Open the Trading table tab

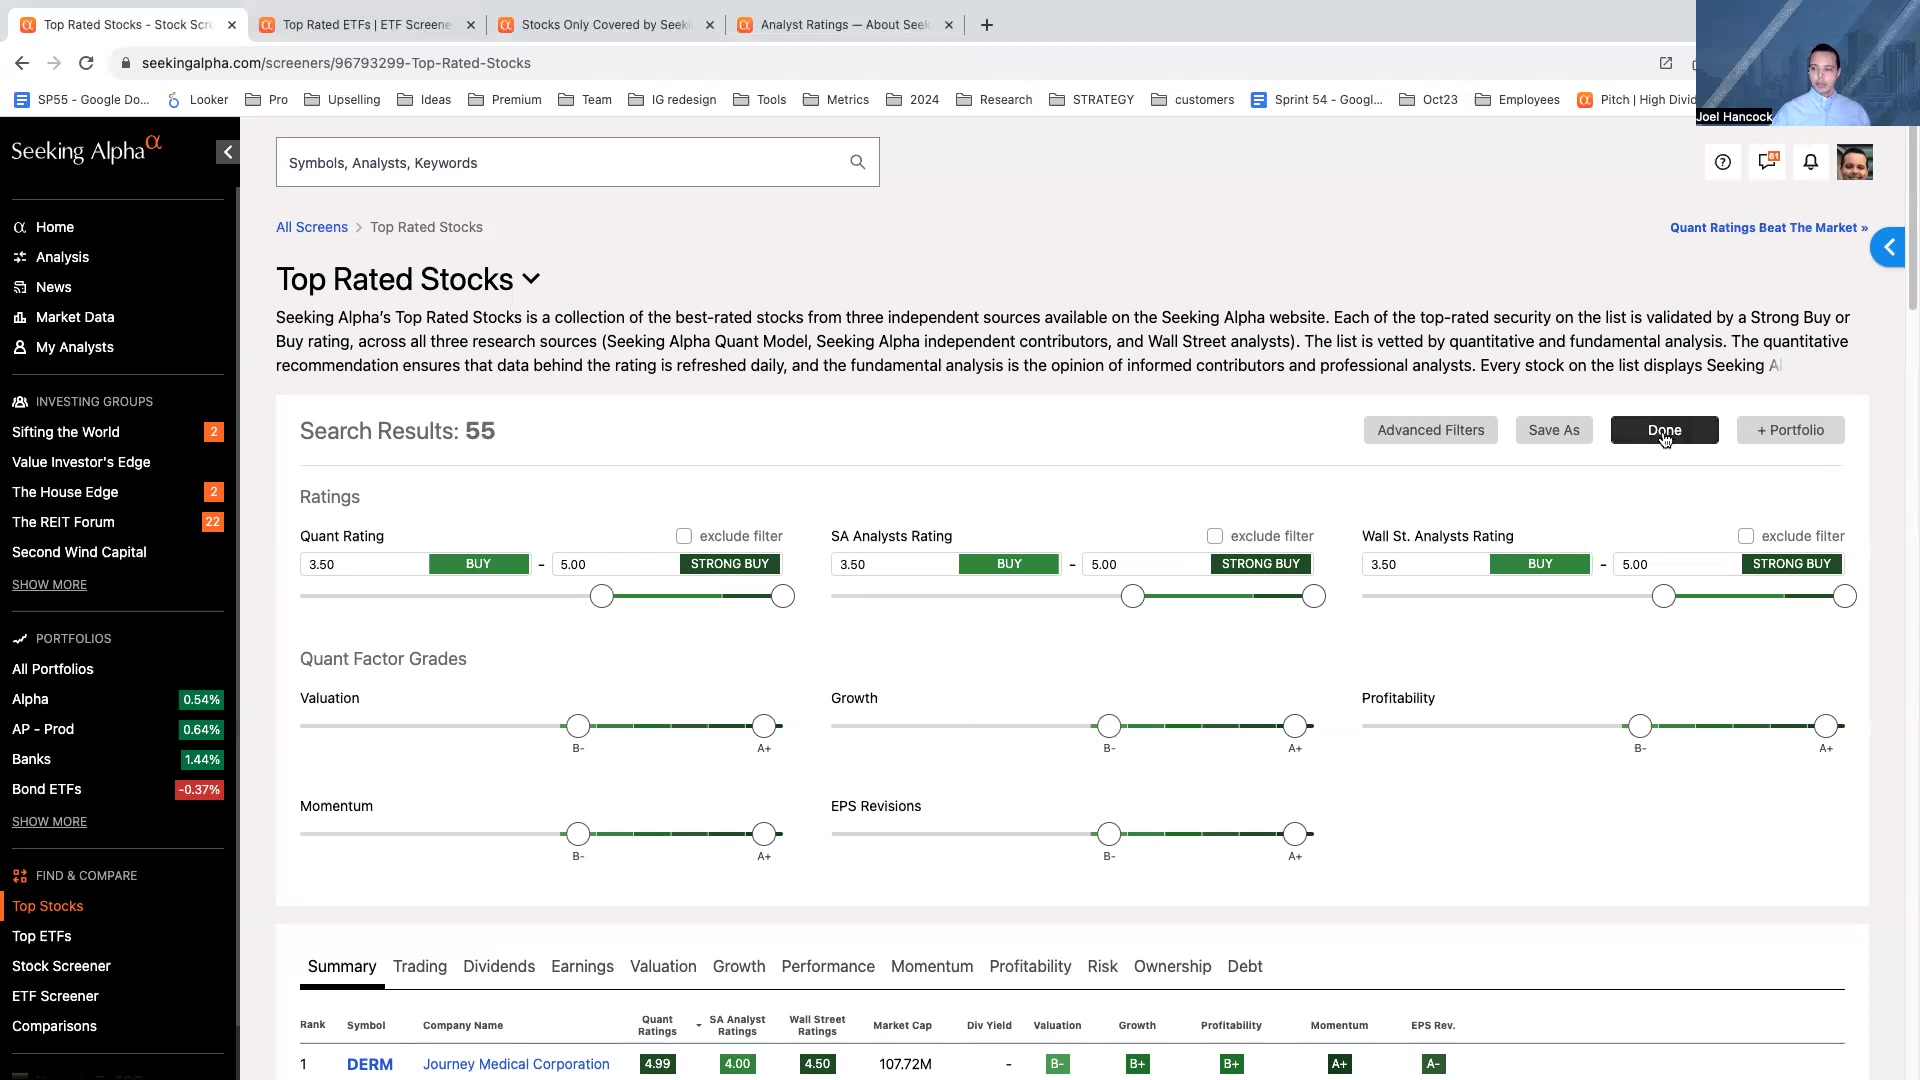point(420,967)
